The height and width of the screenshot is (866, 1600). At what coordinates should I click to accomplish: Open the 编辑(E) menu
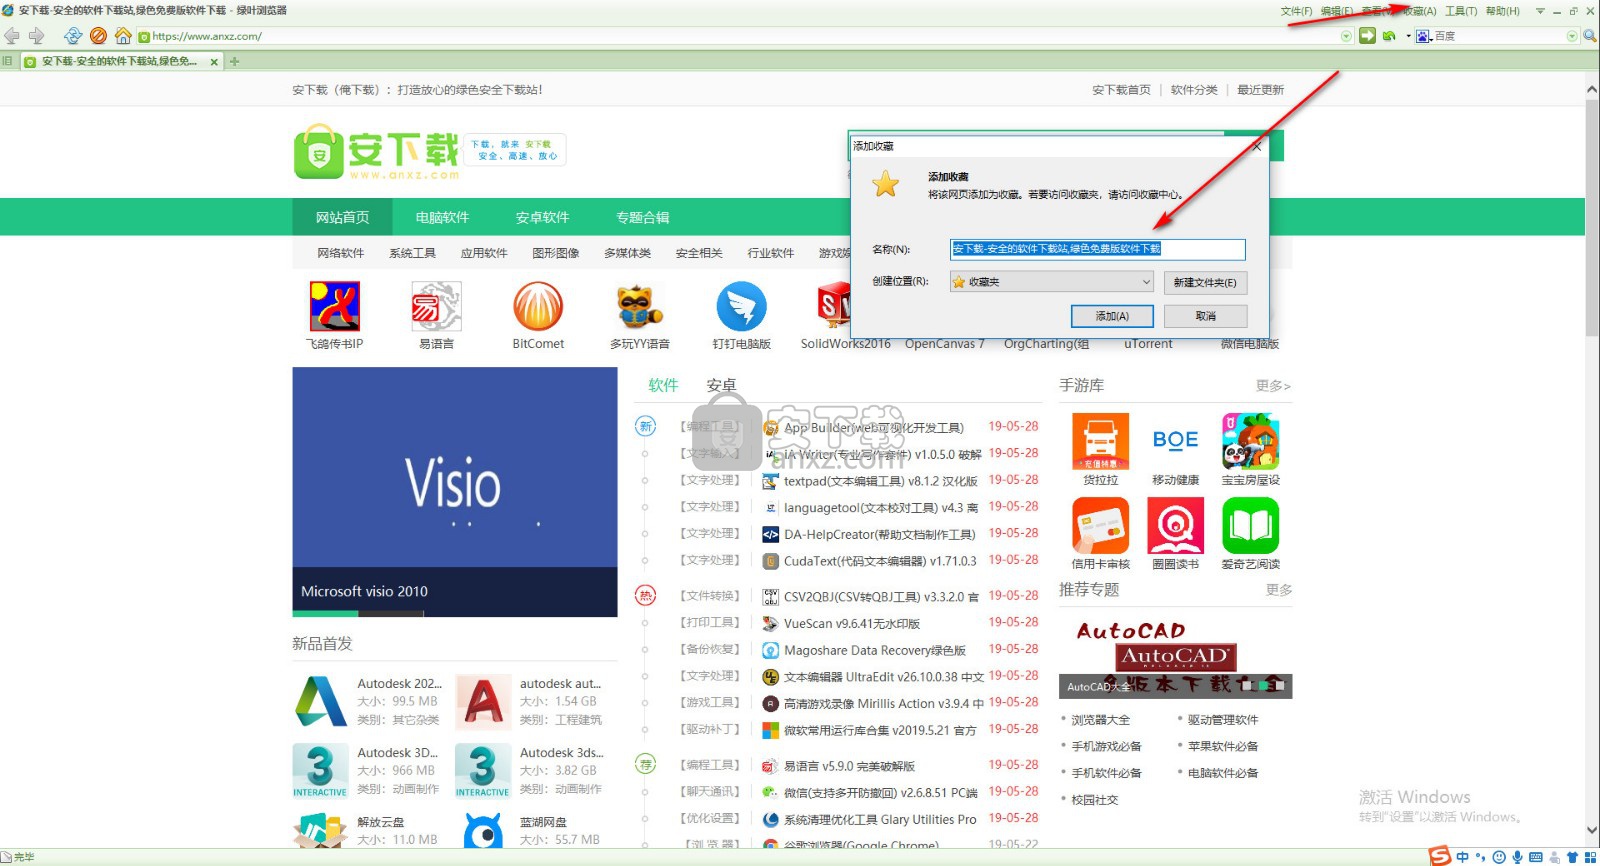(1337, 11)
